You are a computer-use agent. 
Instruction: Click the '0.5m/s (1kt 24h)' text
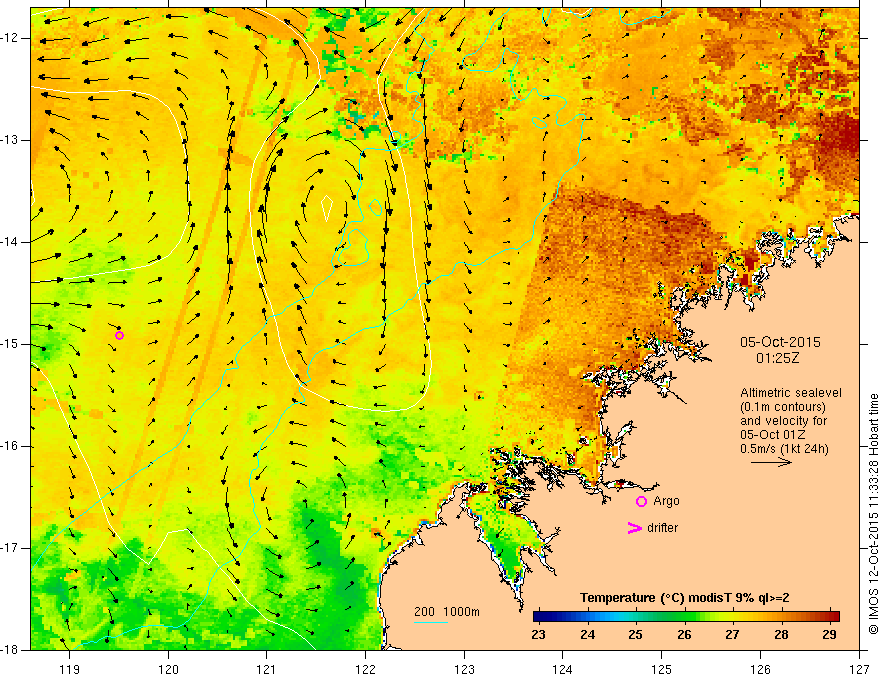click(x=784, y=448)
